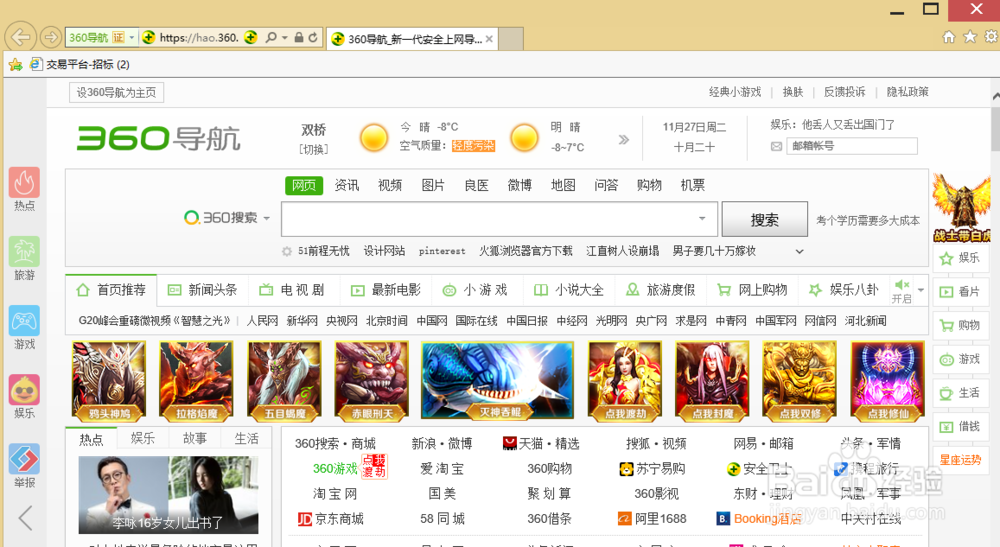1000x547 pixels.
Task: Open 李咏16岁女儿出书了 news image
Action: pos(168,495)
